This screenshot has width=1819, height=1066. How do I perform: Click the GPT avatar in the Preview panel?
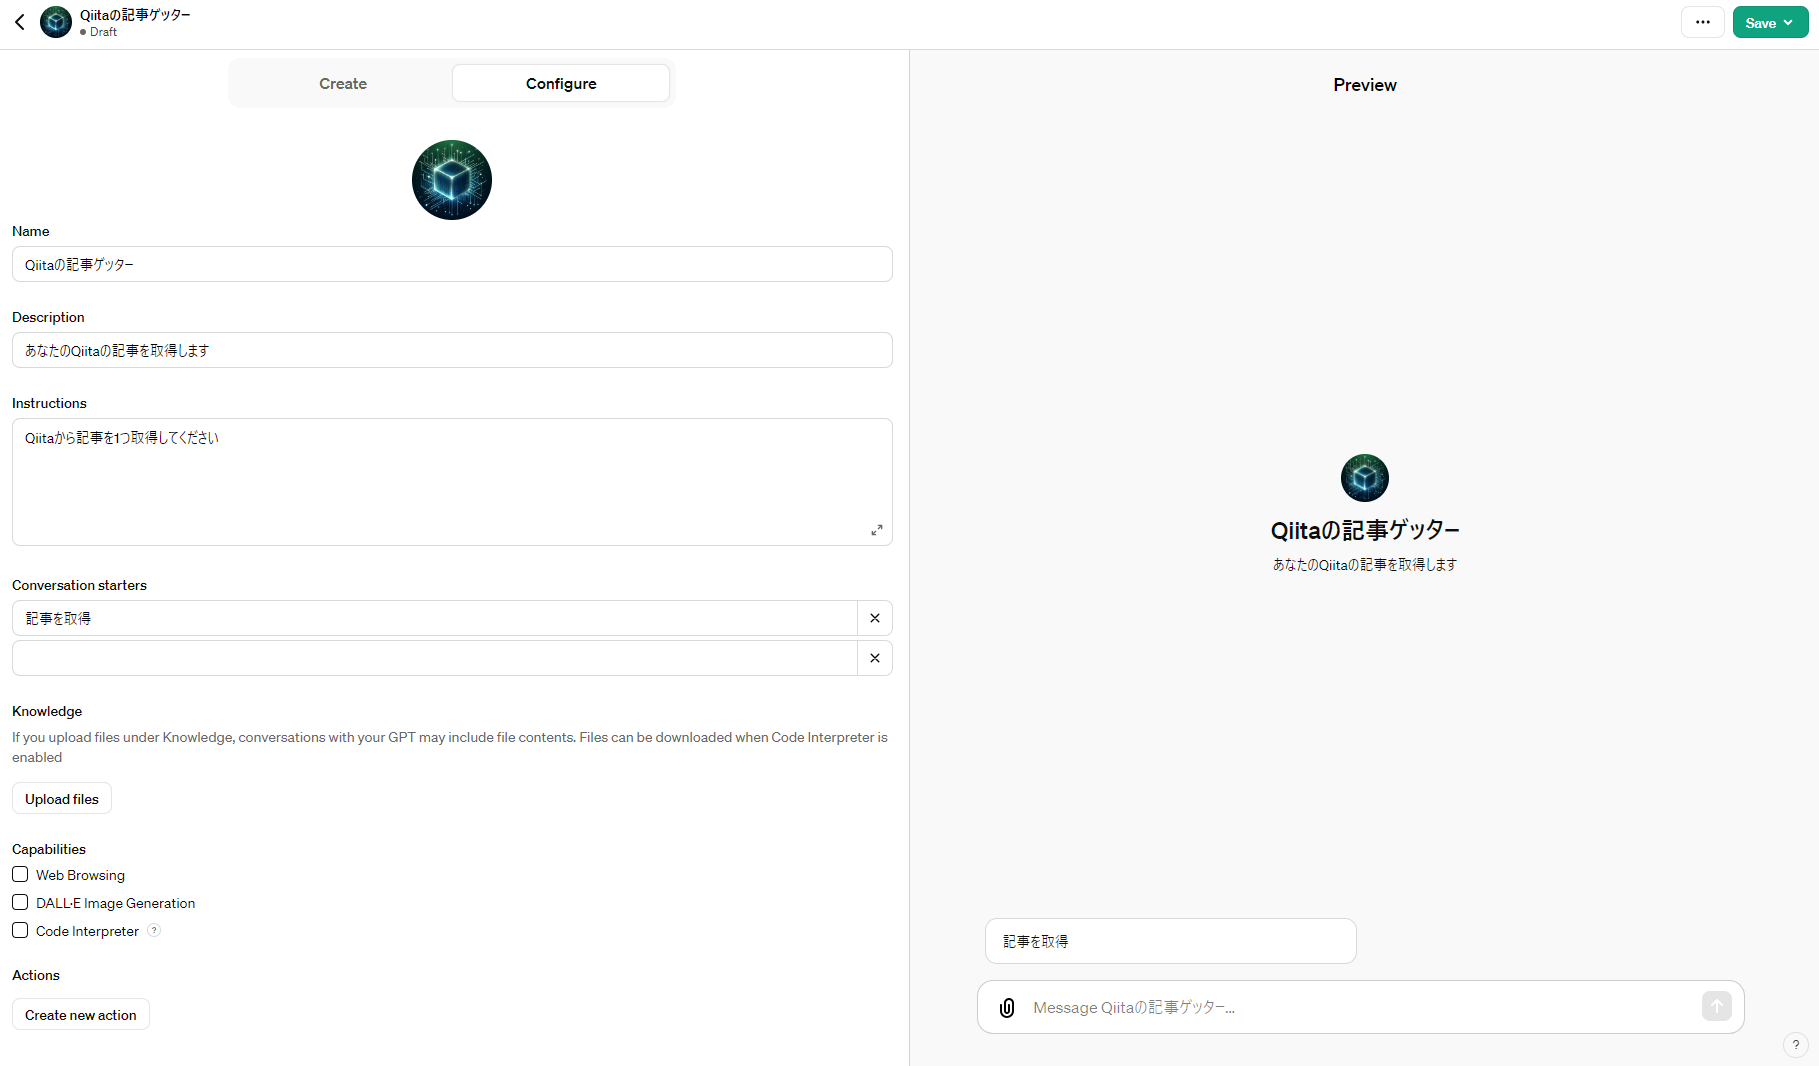[1364, 478]
